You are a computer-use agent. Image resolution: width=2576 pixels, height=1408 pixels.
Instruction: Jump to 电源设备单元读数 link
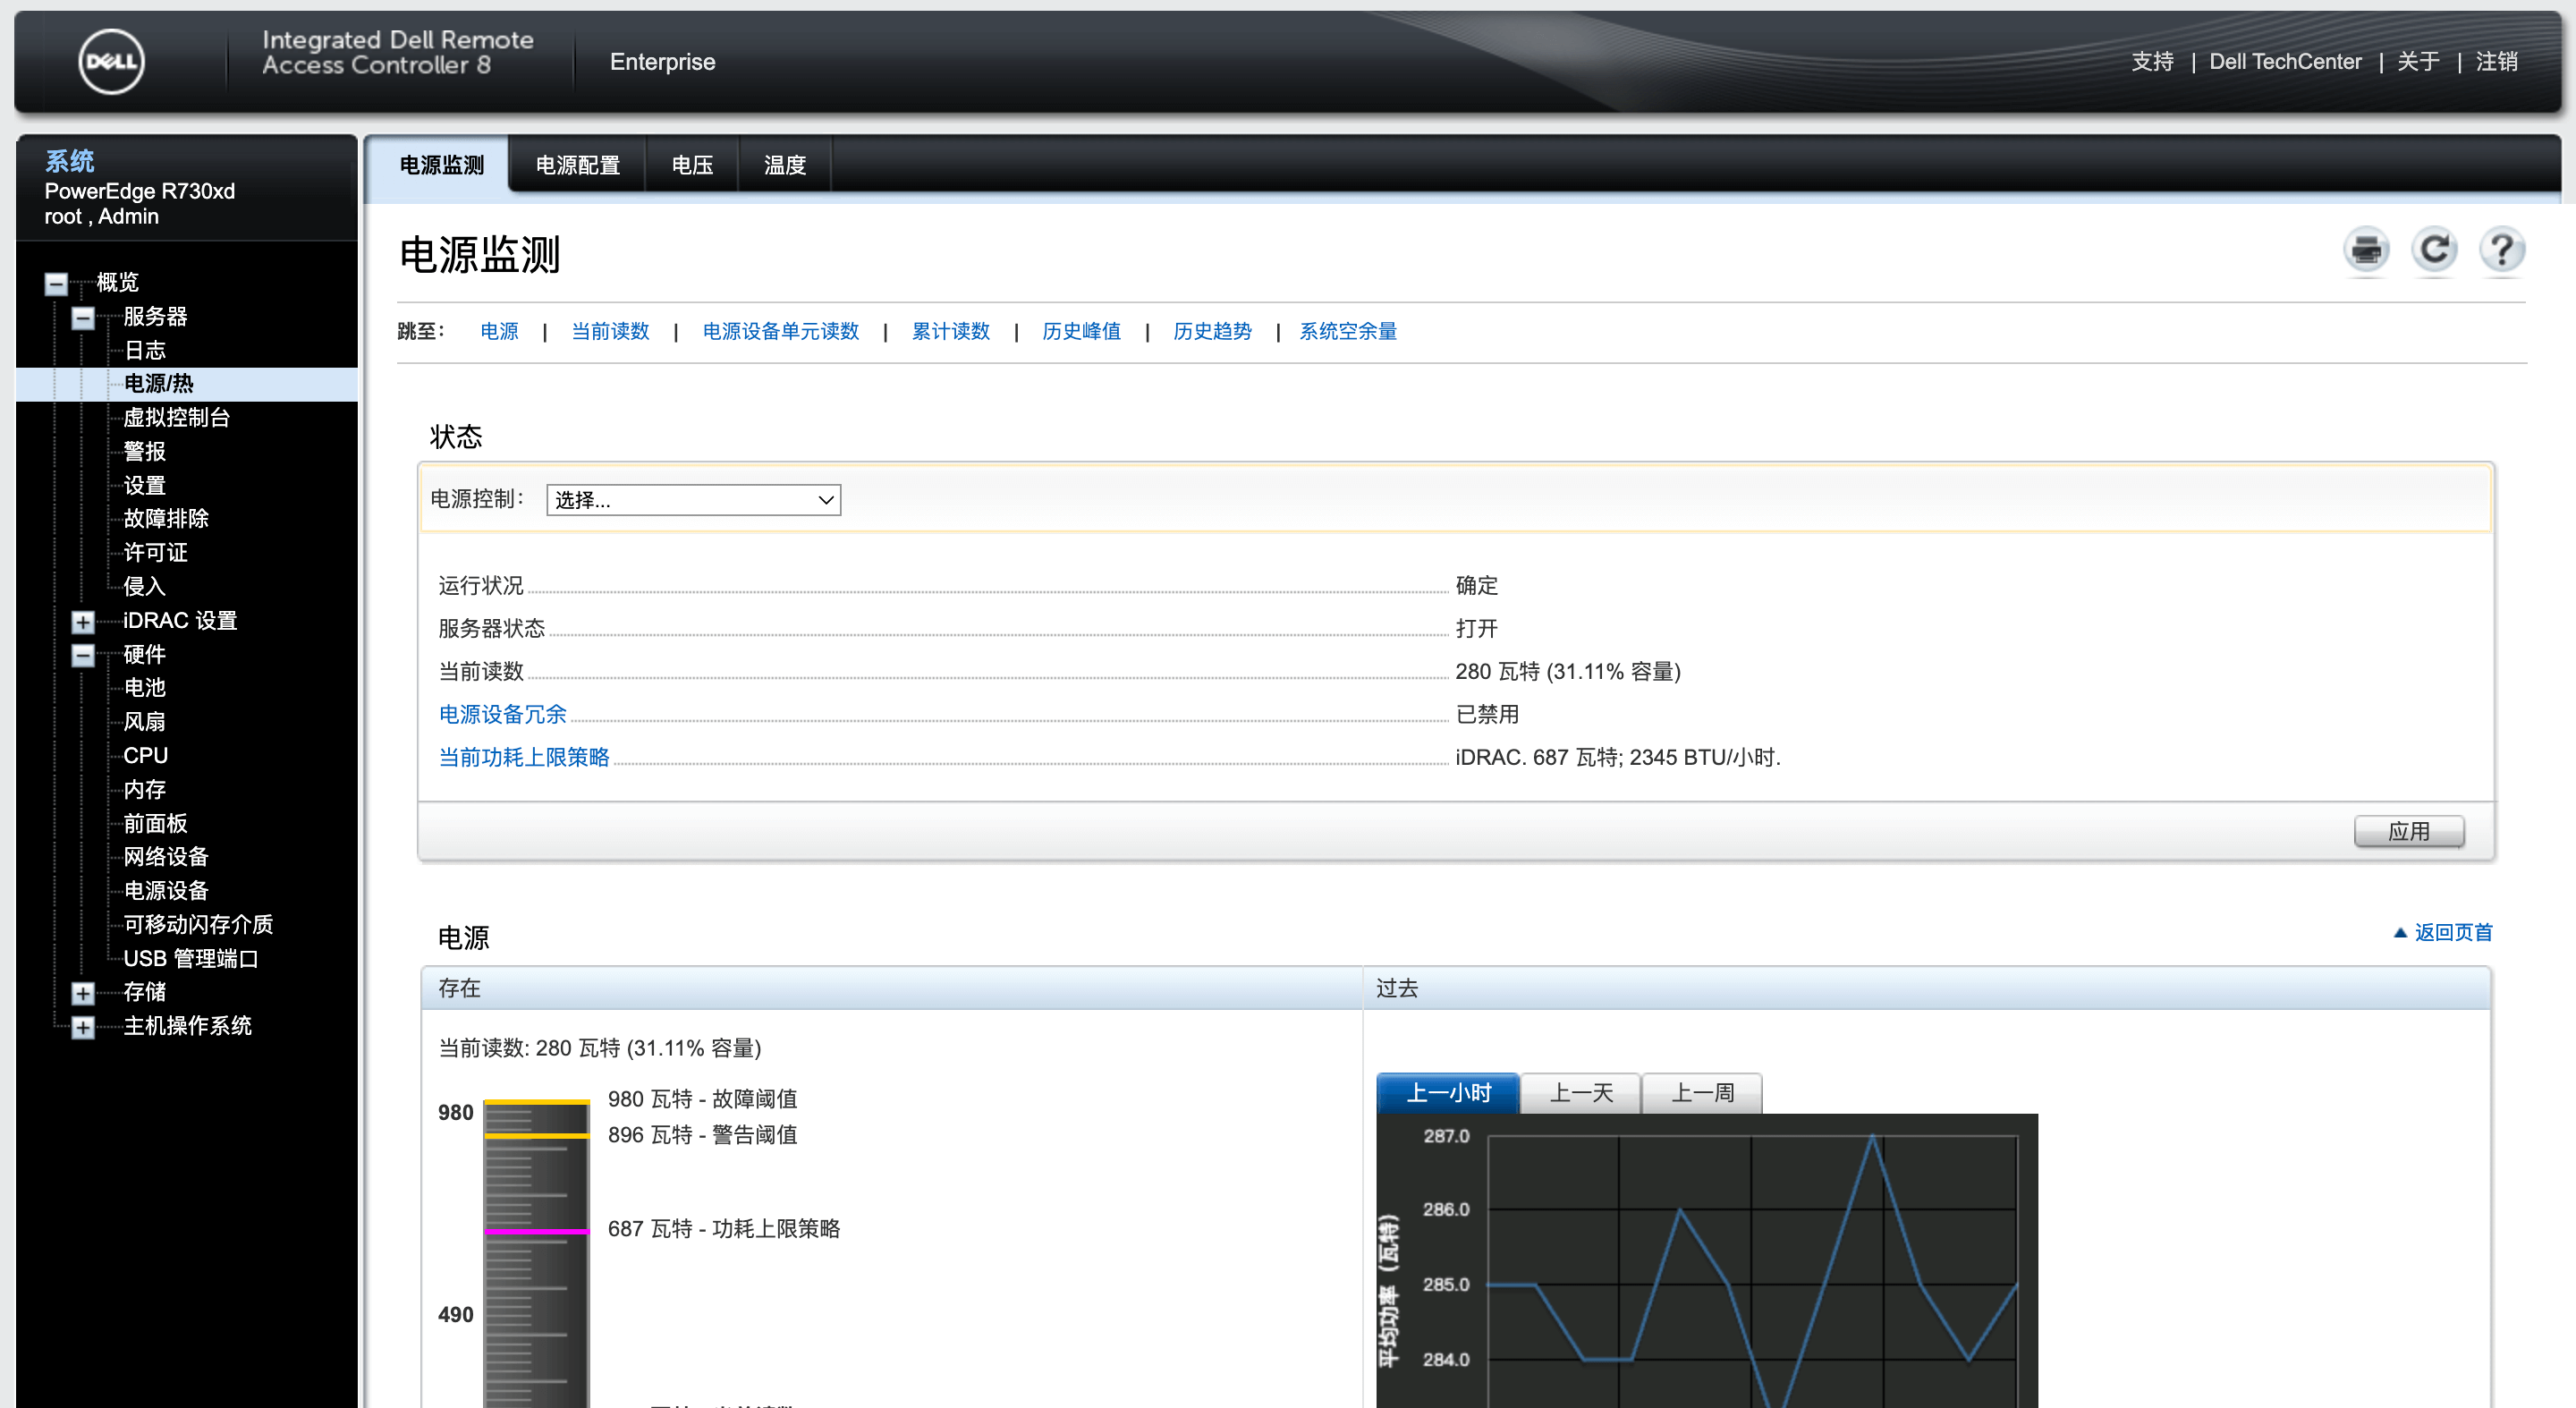(x=780, y=331)
